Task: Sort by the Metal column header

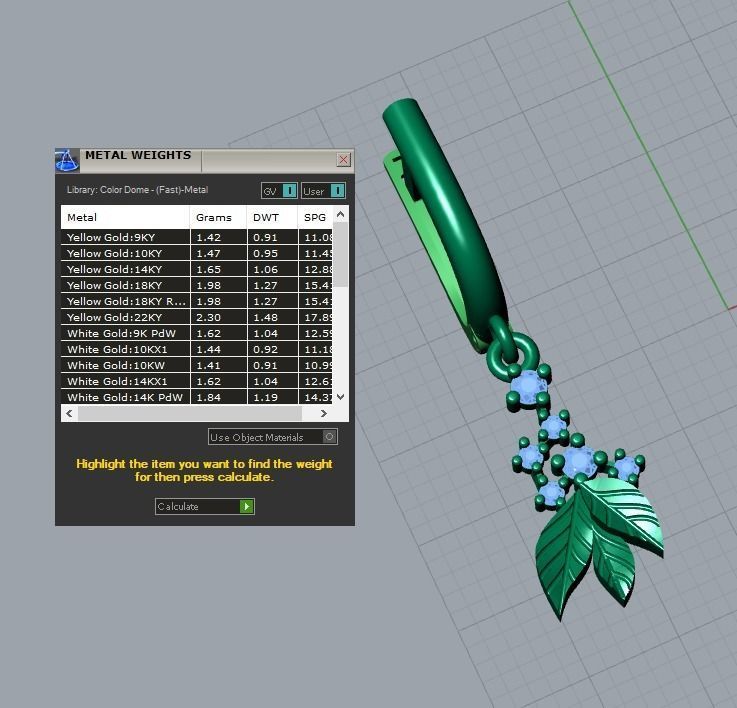Action: (x=125, y=217)
